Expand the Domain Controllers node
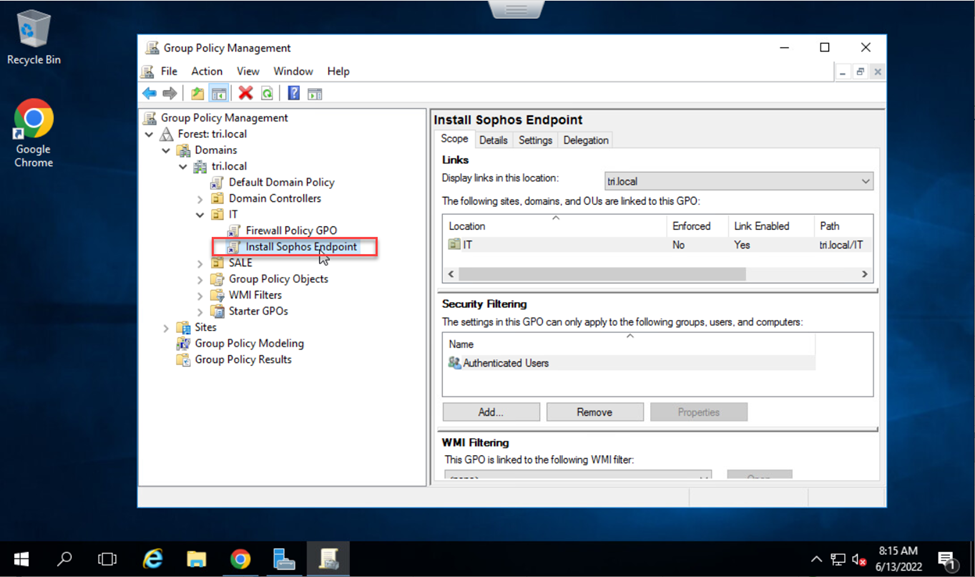This screenshot has width=975, height=577. click(x=200, y=200)
